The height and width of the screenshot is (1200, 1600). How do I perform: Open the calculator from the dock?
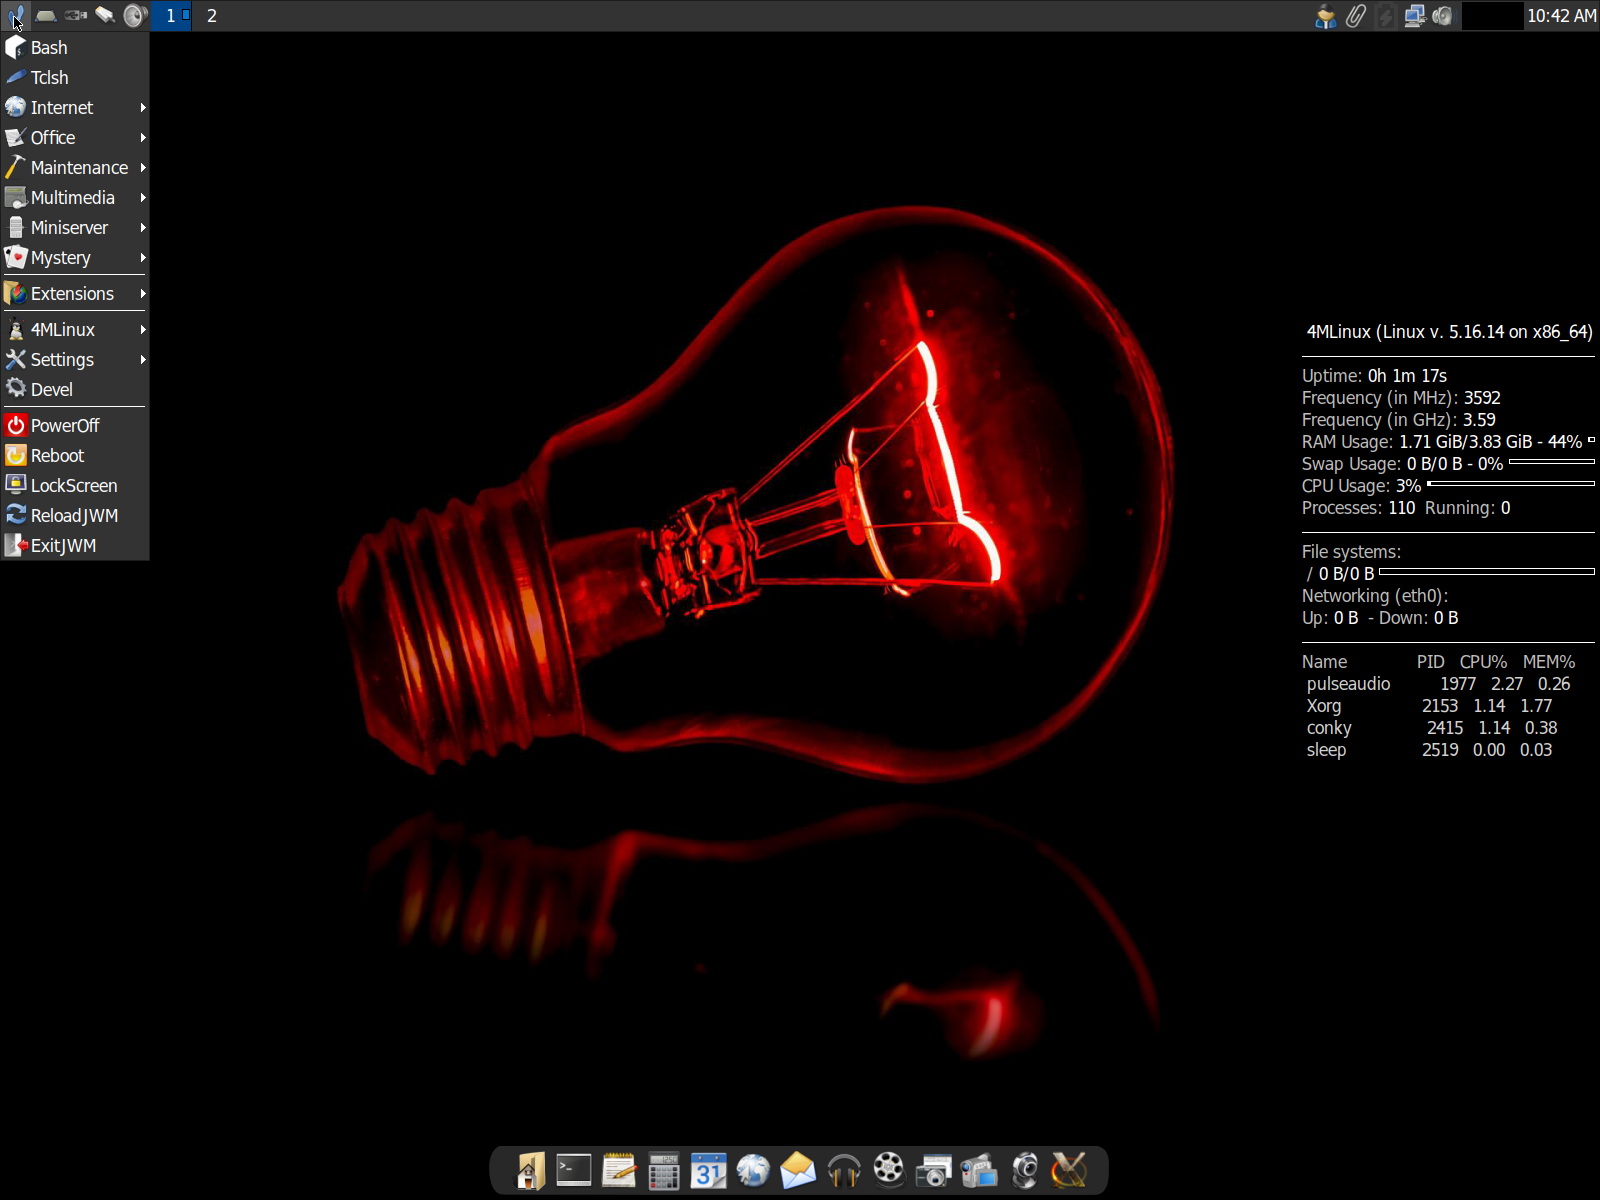coord(663,1171)
